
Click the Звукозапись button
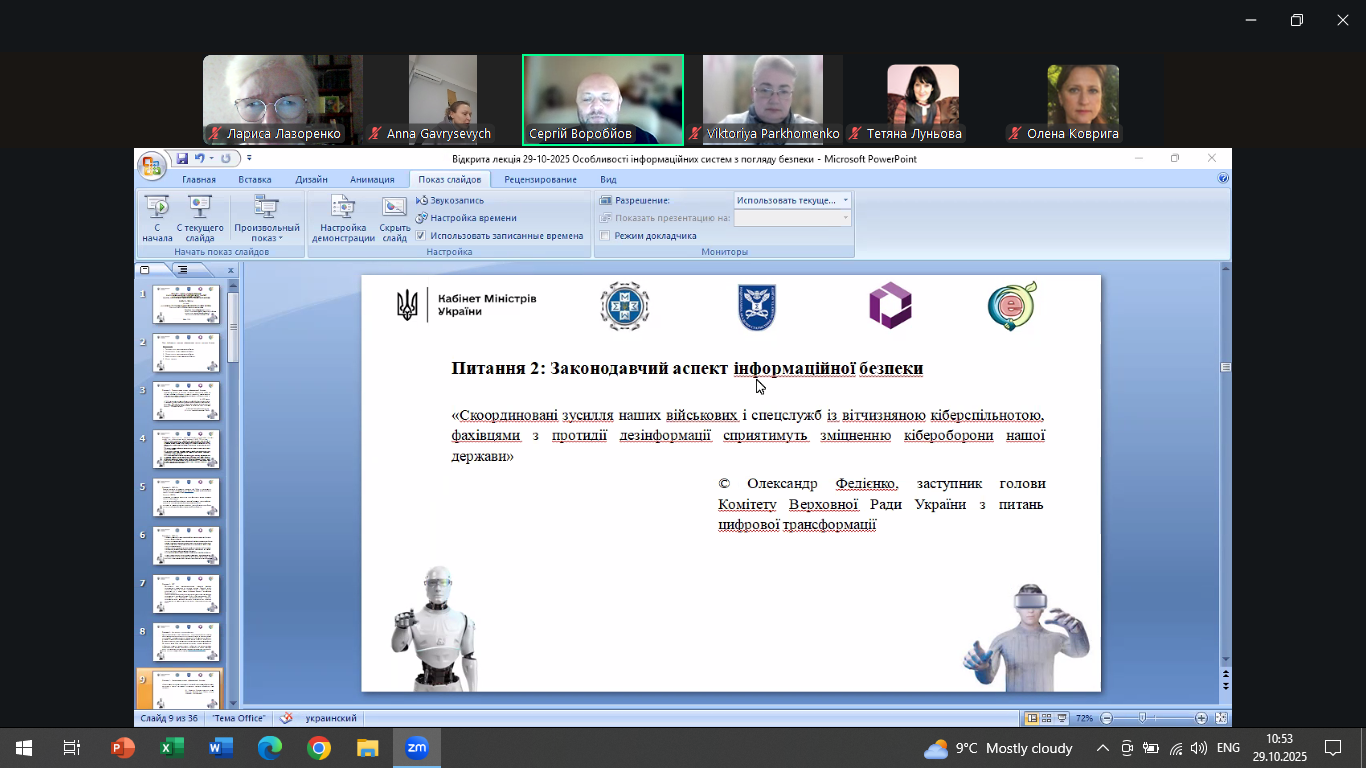[450, 200]
